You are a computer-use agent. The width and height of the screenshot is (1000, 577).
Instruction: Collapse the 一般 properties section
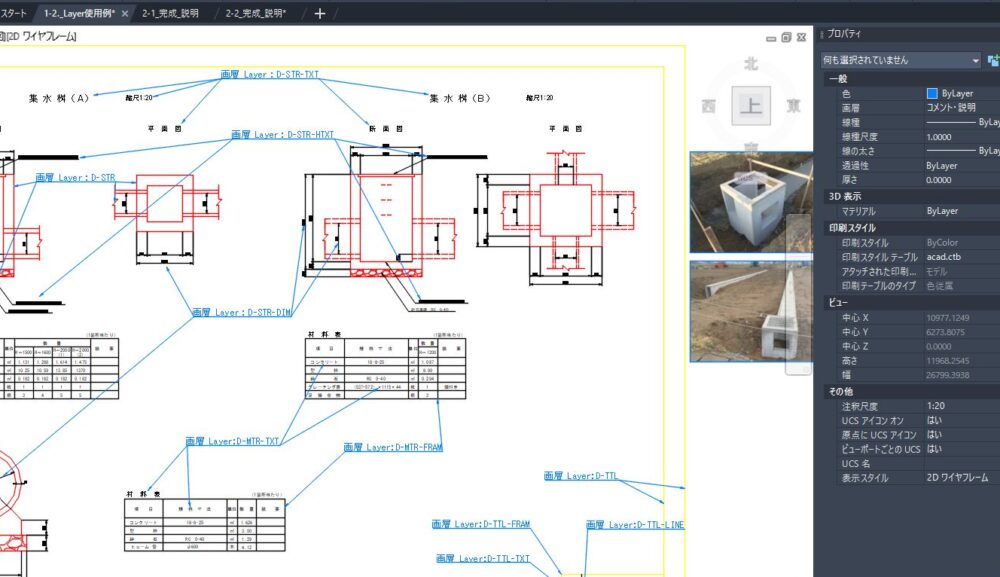838,78
